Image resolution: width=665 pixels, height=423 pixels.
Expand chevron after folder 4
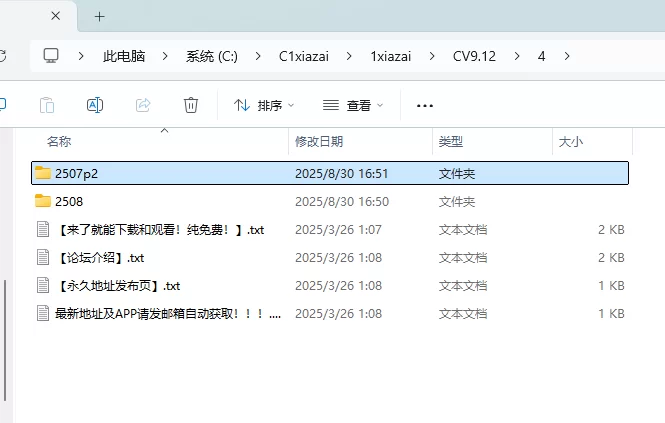567,56
